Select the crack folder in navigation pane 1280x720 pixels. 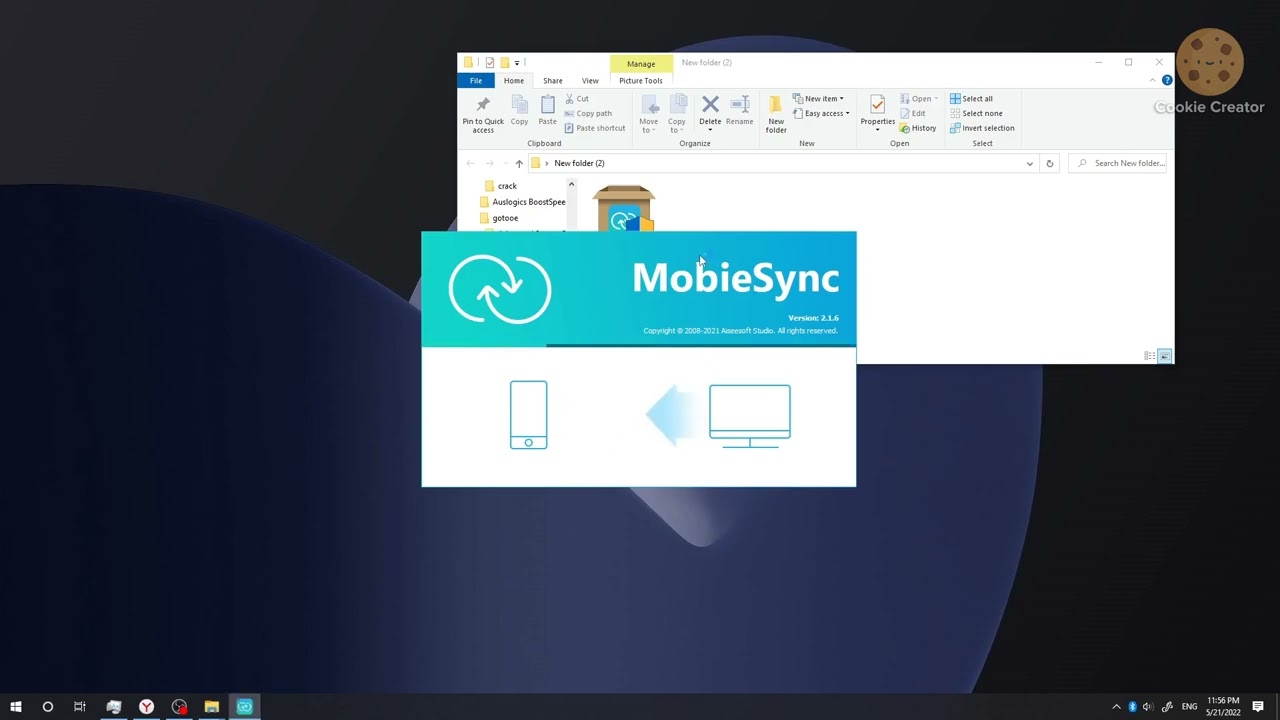click(507, 186)
